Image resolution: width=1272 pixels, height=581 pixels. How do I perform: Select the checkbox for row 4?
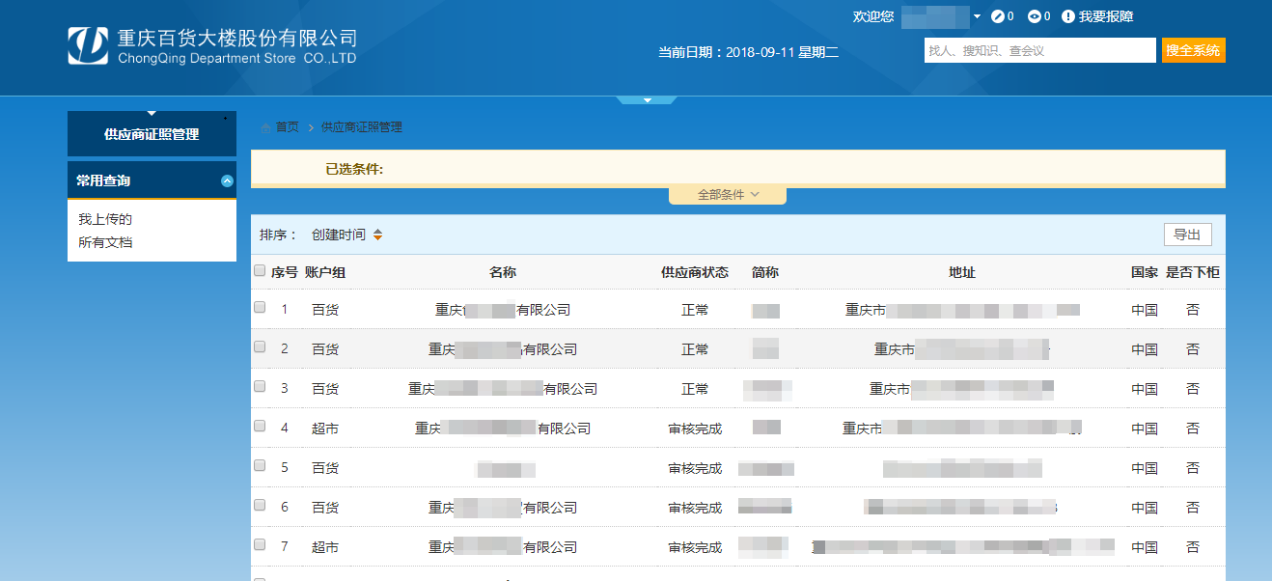[260, 426]
